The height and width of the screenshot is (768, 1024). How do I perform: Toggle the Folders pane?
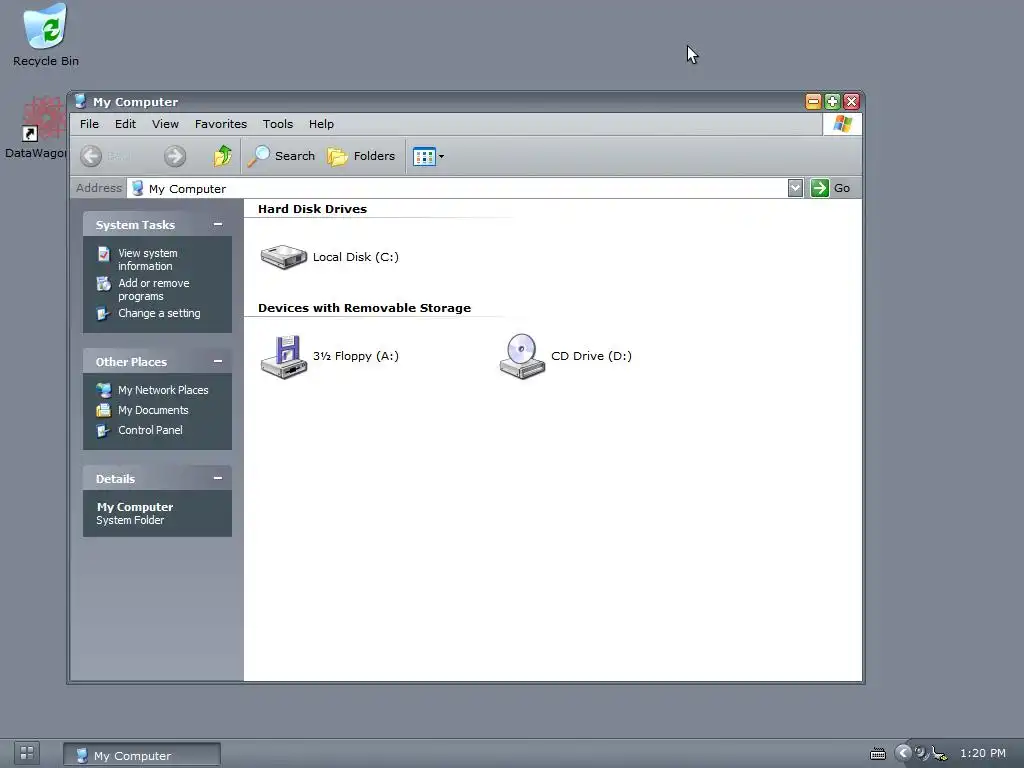pyautogui.click(x=361, y=156)
